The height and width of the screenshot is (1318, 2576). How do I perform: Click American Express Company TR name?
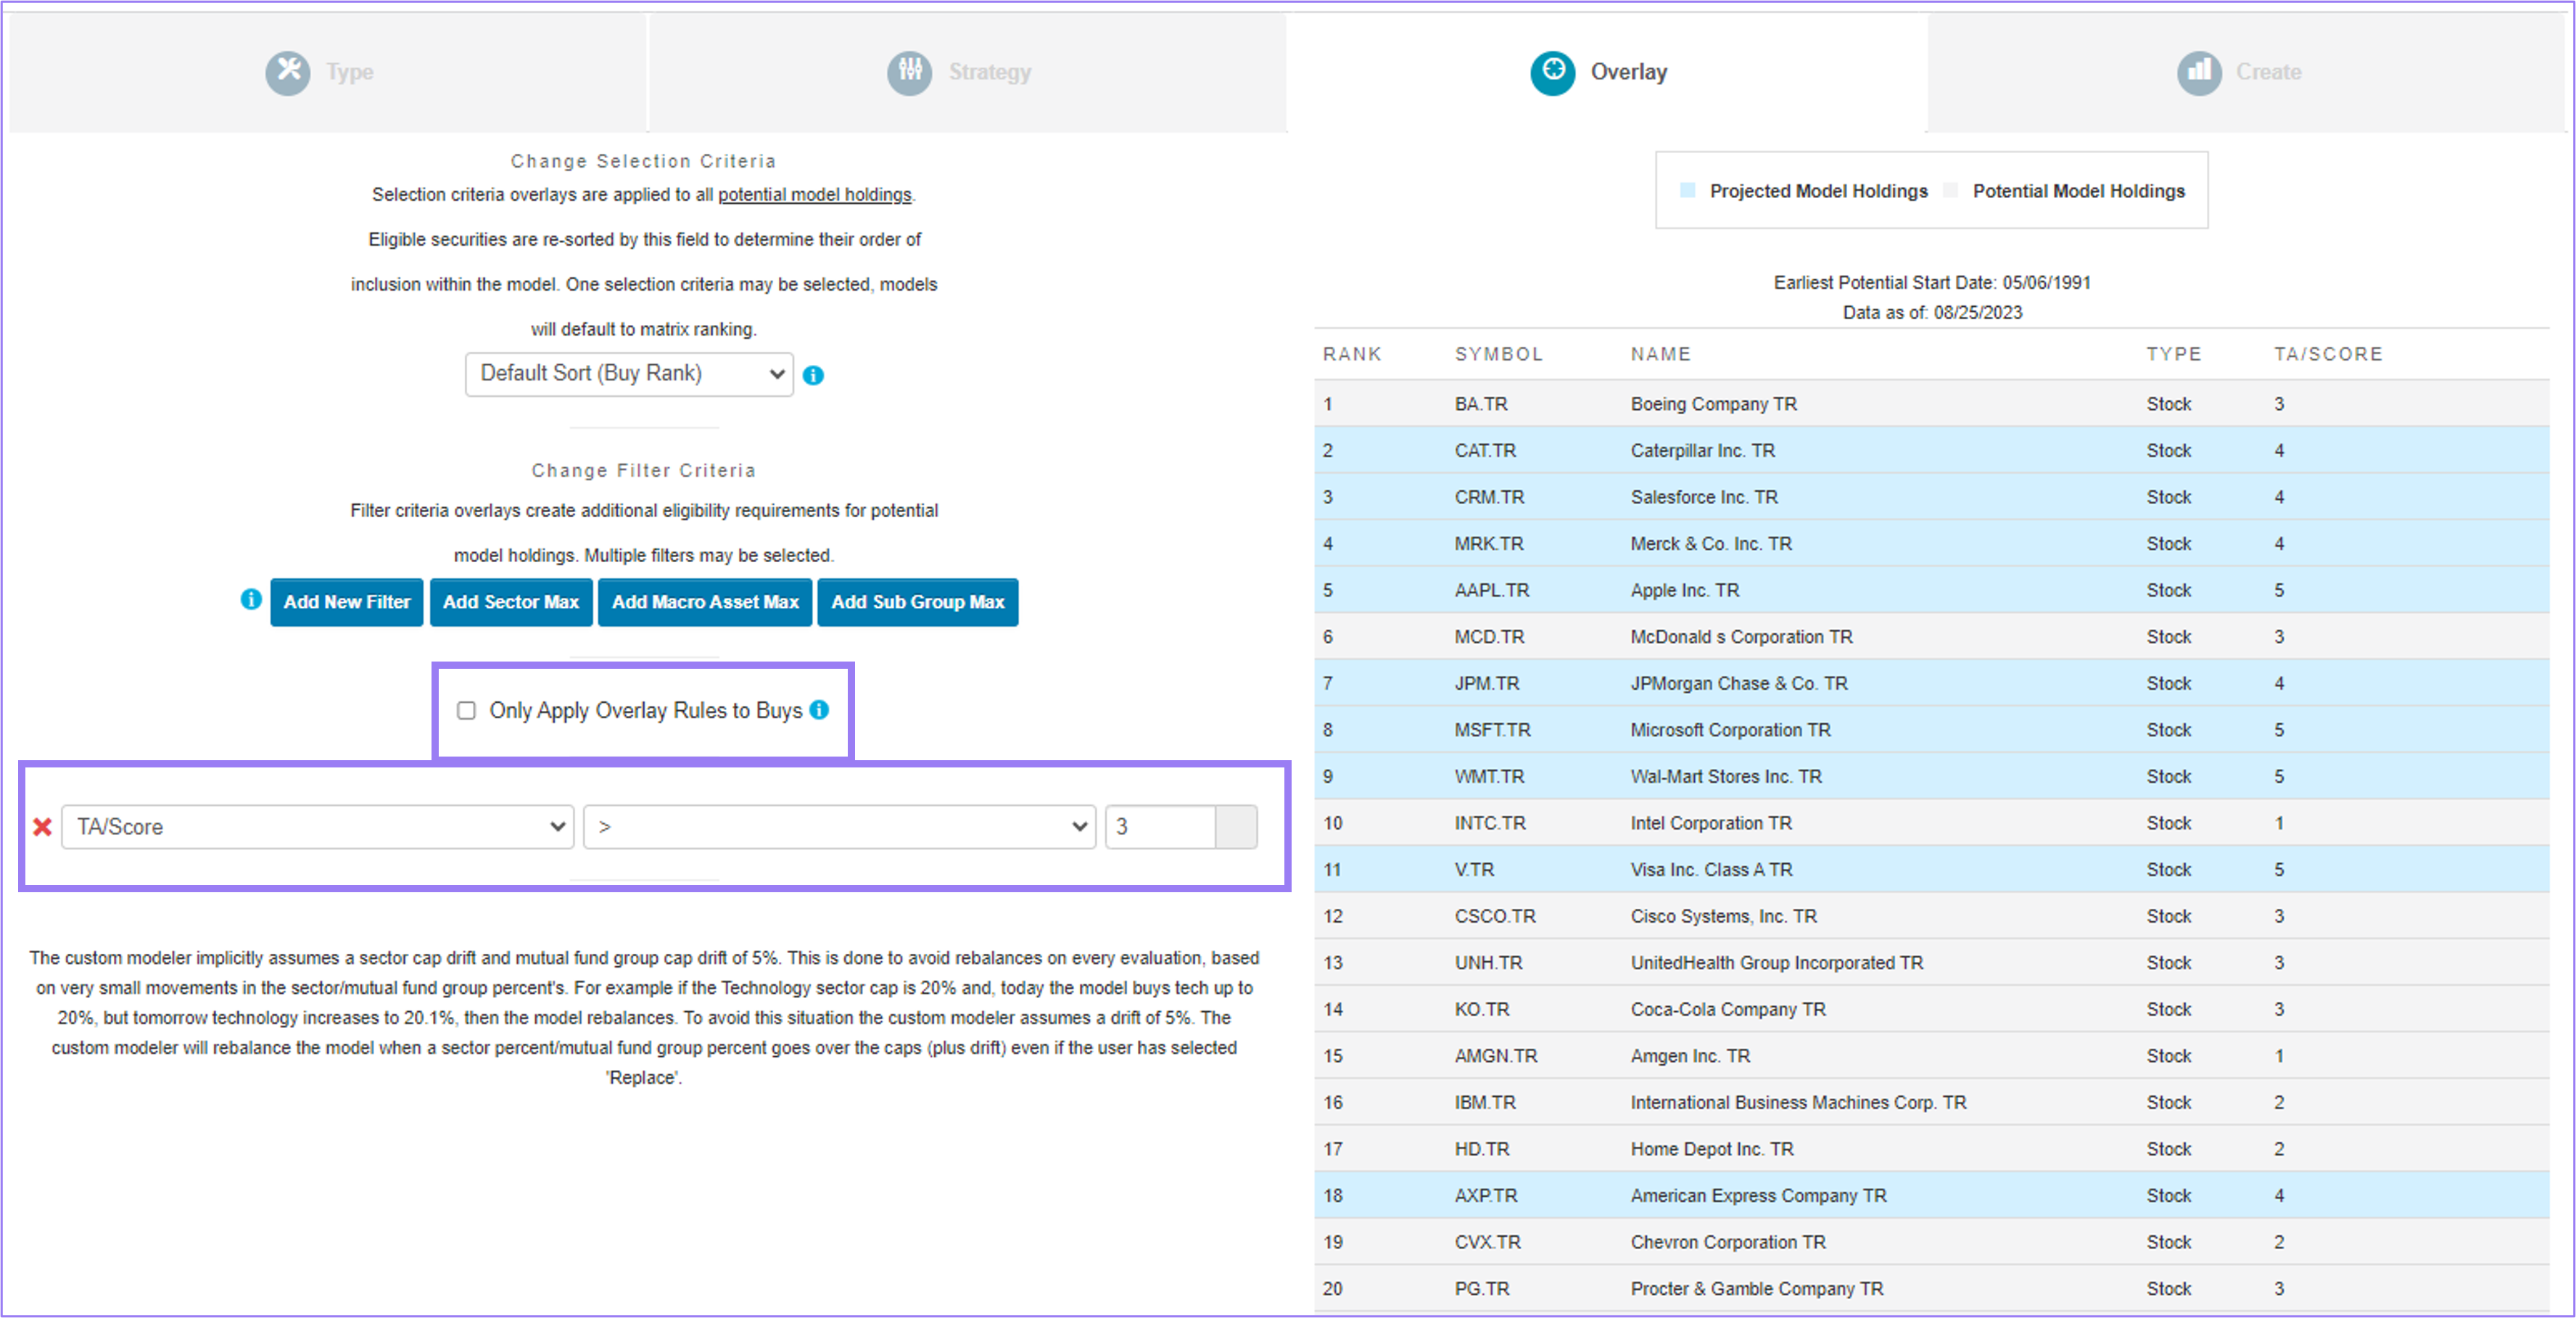click(x=1758, y=1196)
